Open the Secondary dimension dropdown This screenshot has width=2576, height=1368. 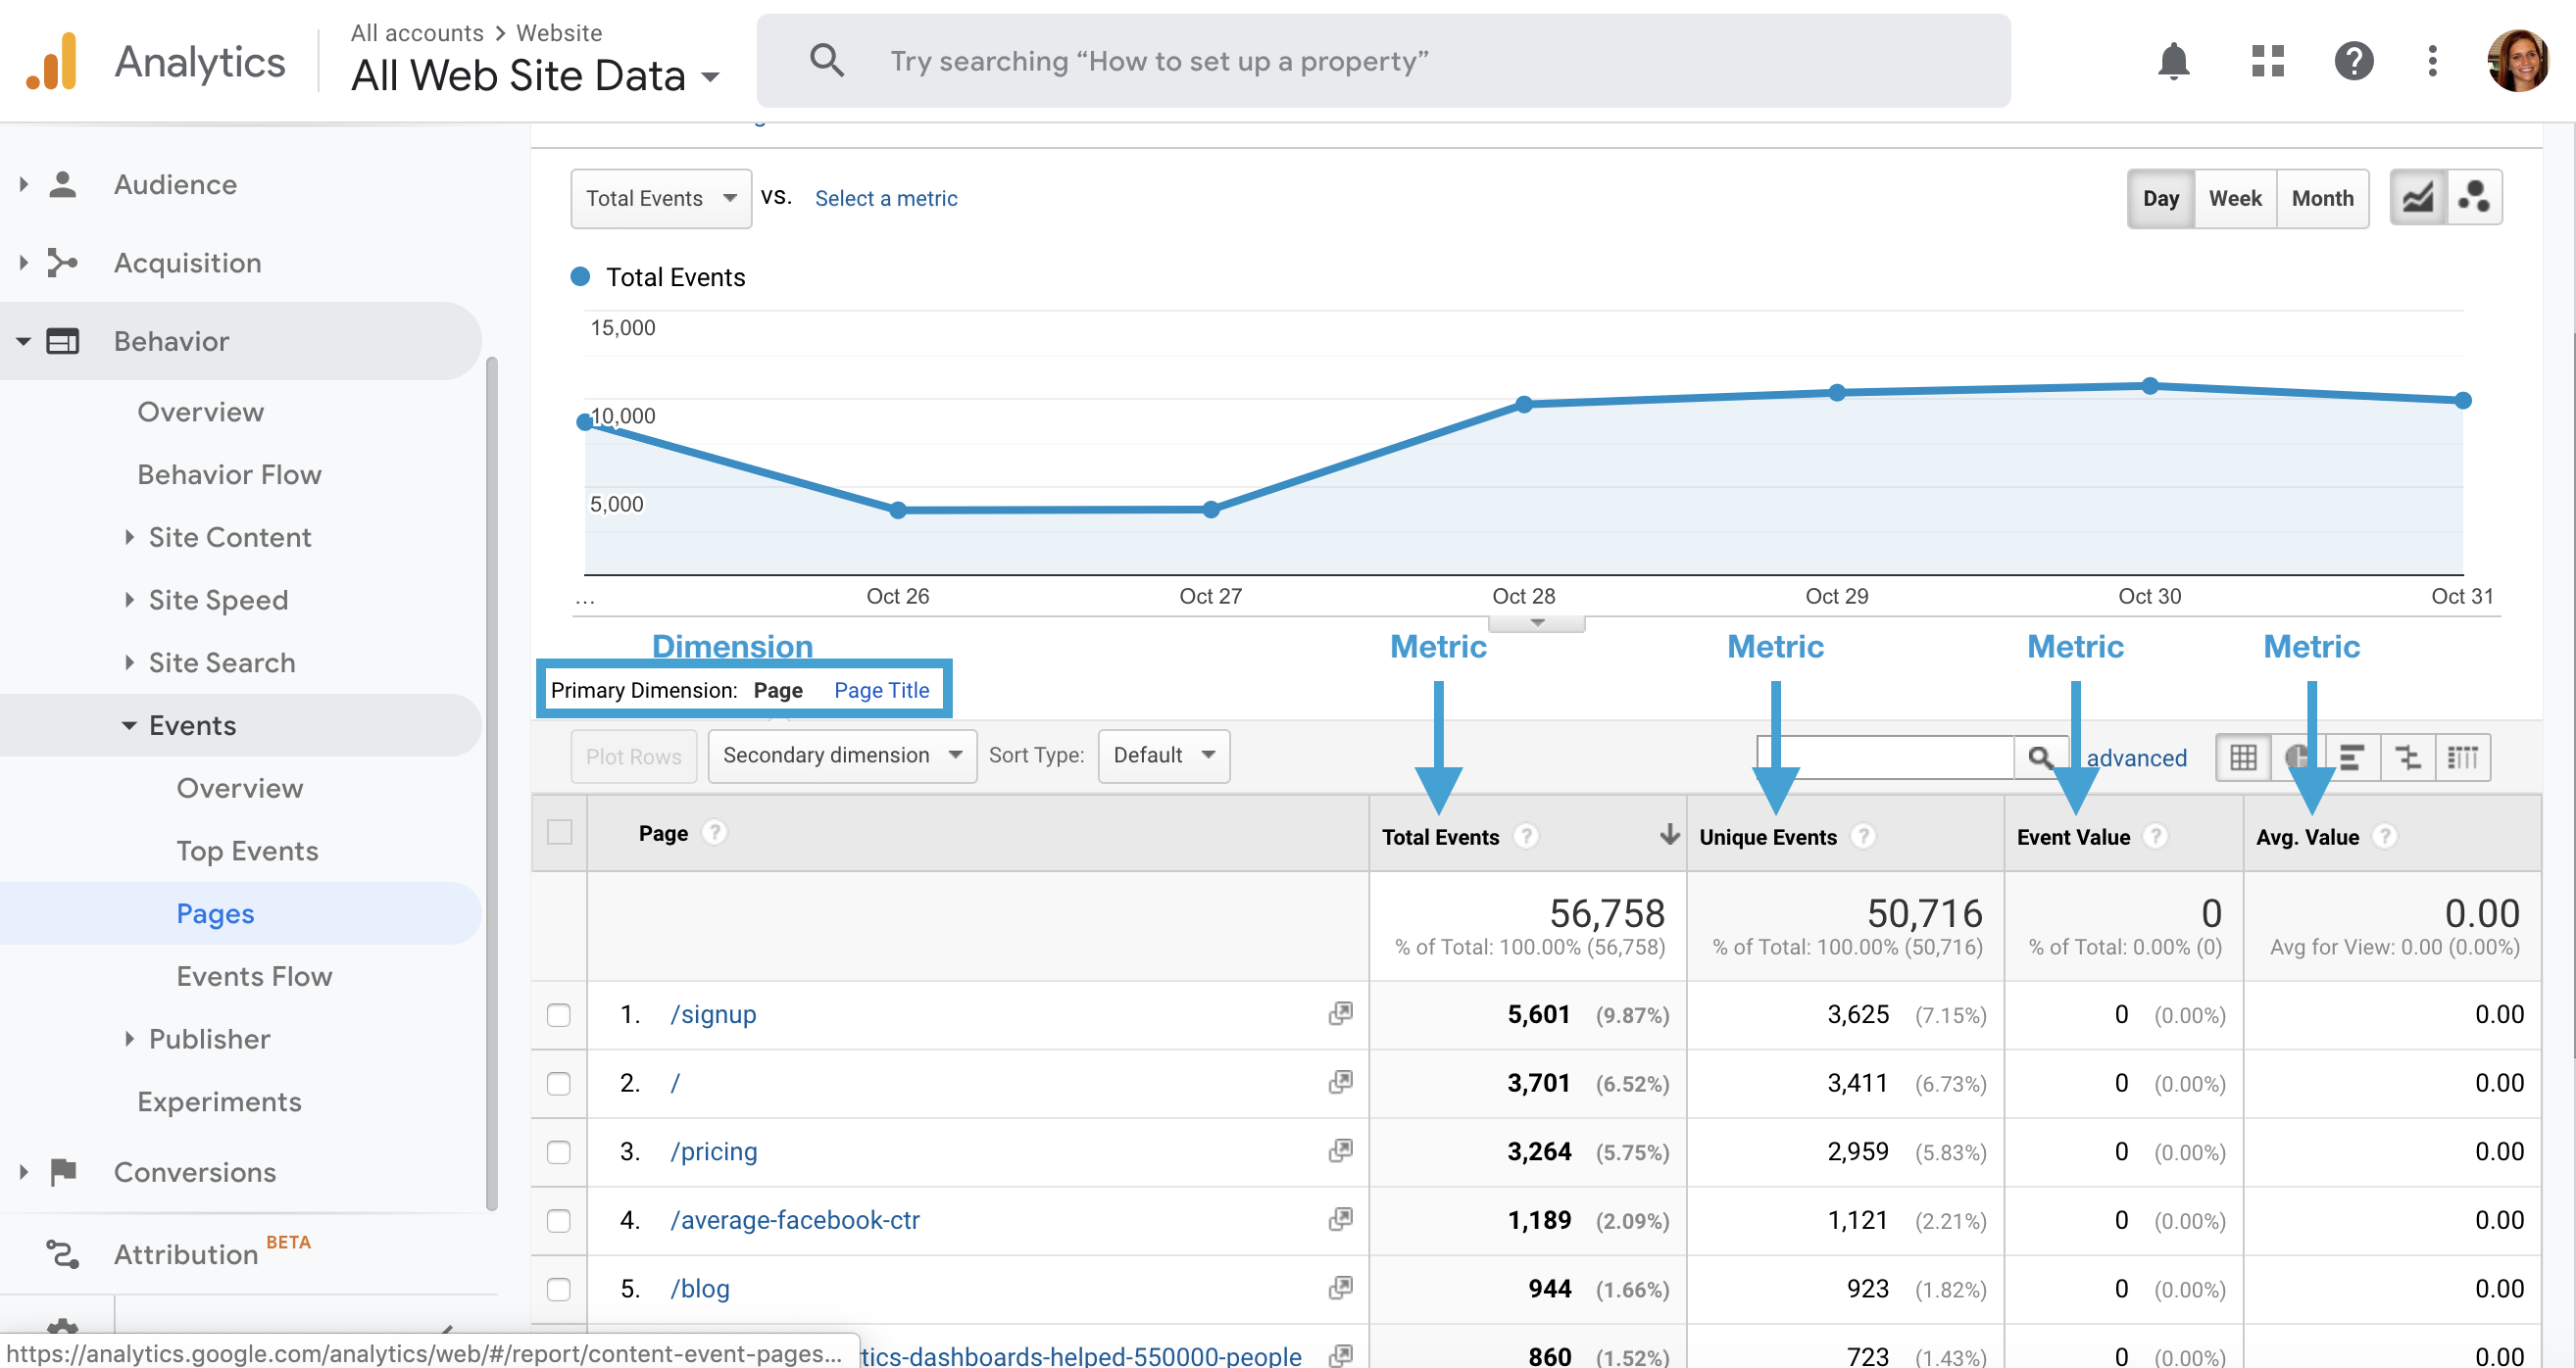[841, 756]
